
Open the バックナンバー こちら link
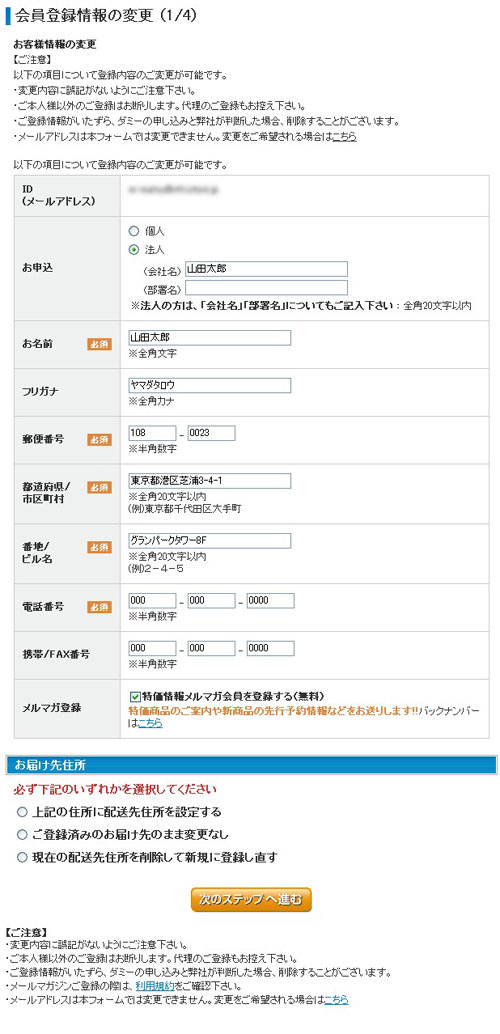(x=150, y=723)
